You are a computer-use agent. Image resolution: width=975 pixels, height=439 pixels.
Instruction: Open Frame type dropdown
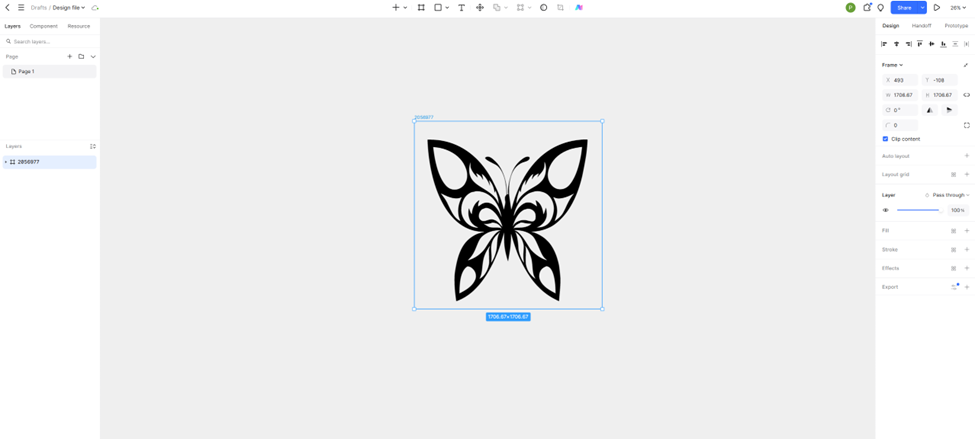tap(892, 65)
